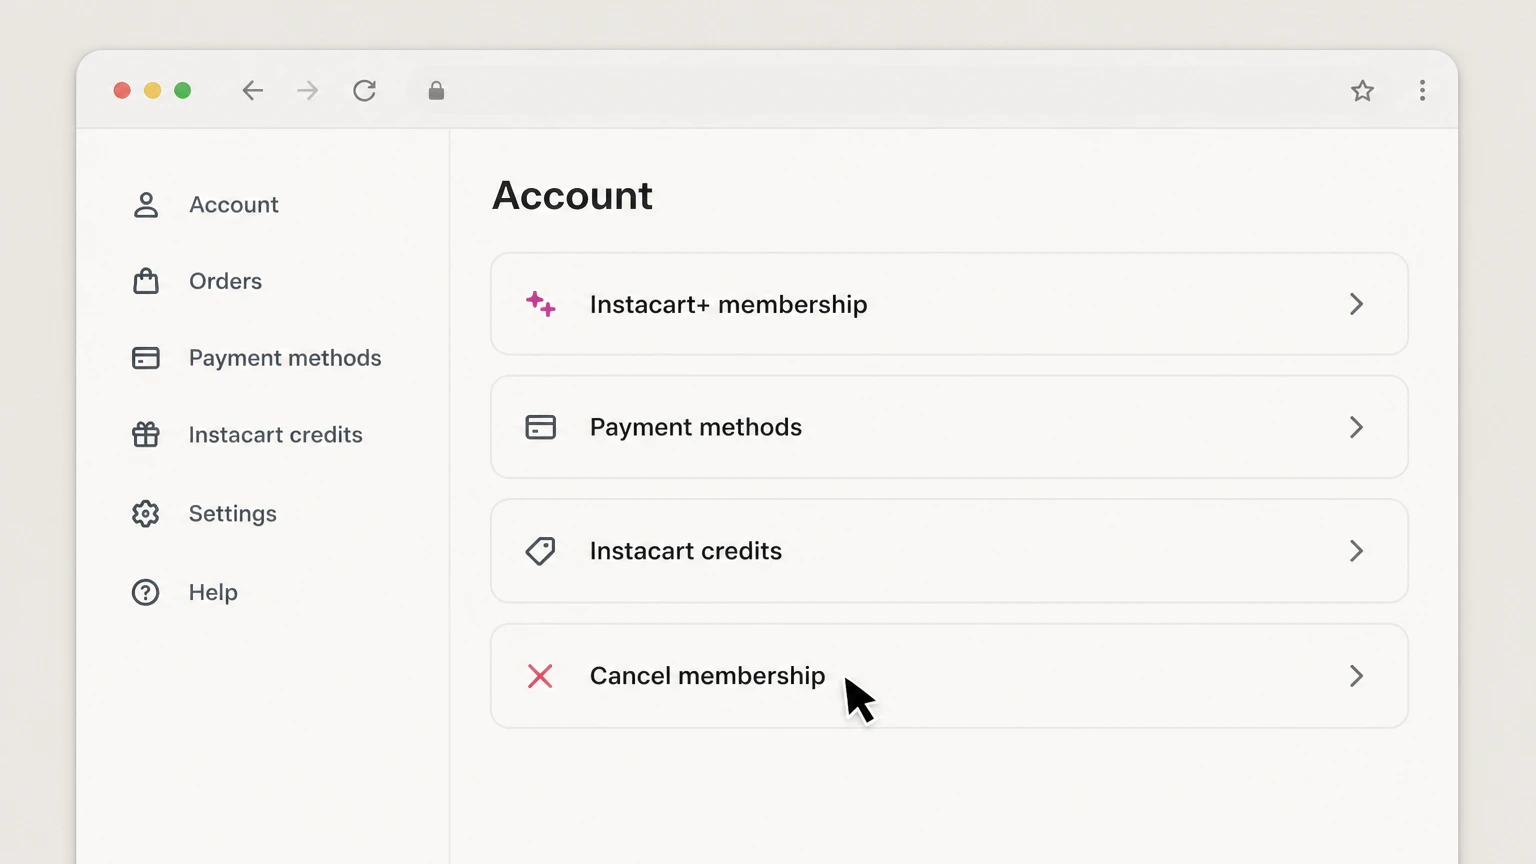Expand Instacart+ membership via its chevron
Viewport: 1536px width, 864px height.
coord(1356,304)
